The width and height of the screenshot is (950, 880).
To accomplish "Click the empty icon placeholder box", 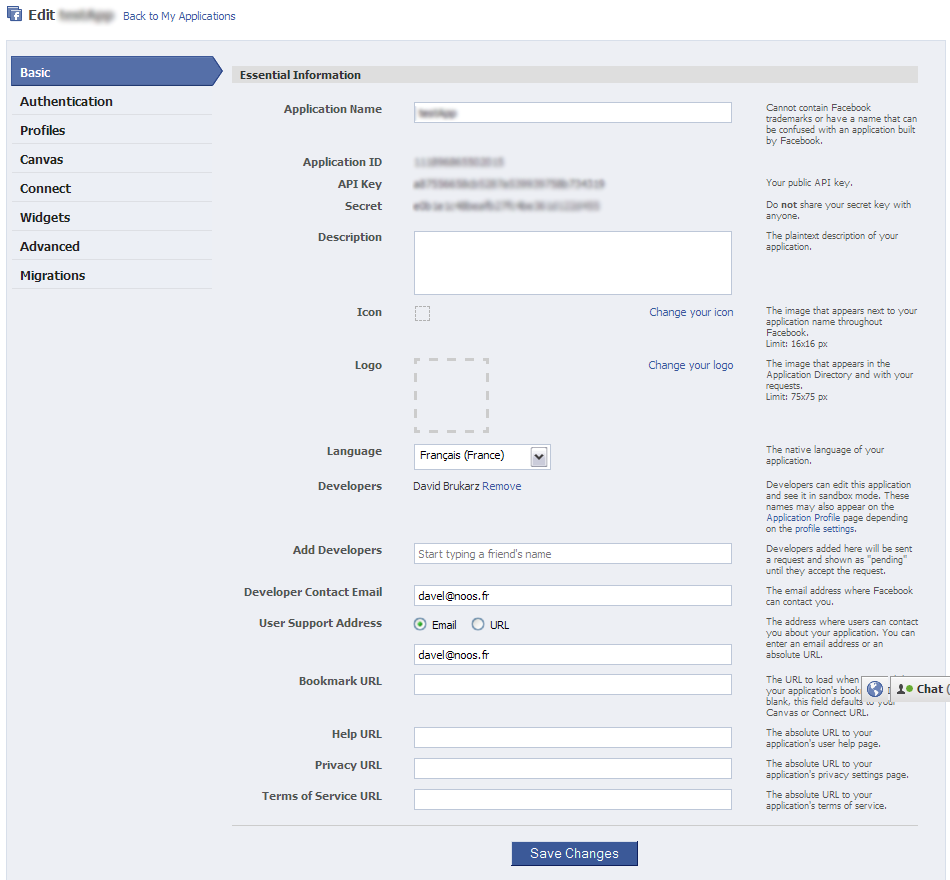I will tap(422, 313).
